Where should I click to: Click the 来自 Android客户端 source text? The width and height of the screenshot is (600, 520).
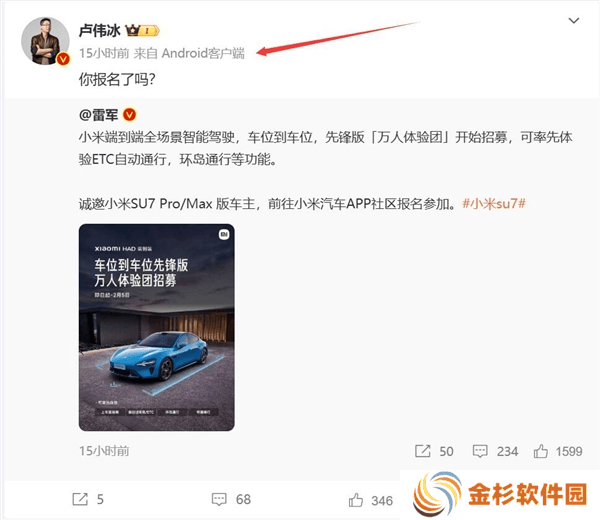[189, 53]
